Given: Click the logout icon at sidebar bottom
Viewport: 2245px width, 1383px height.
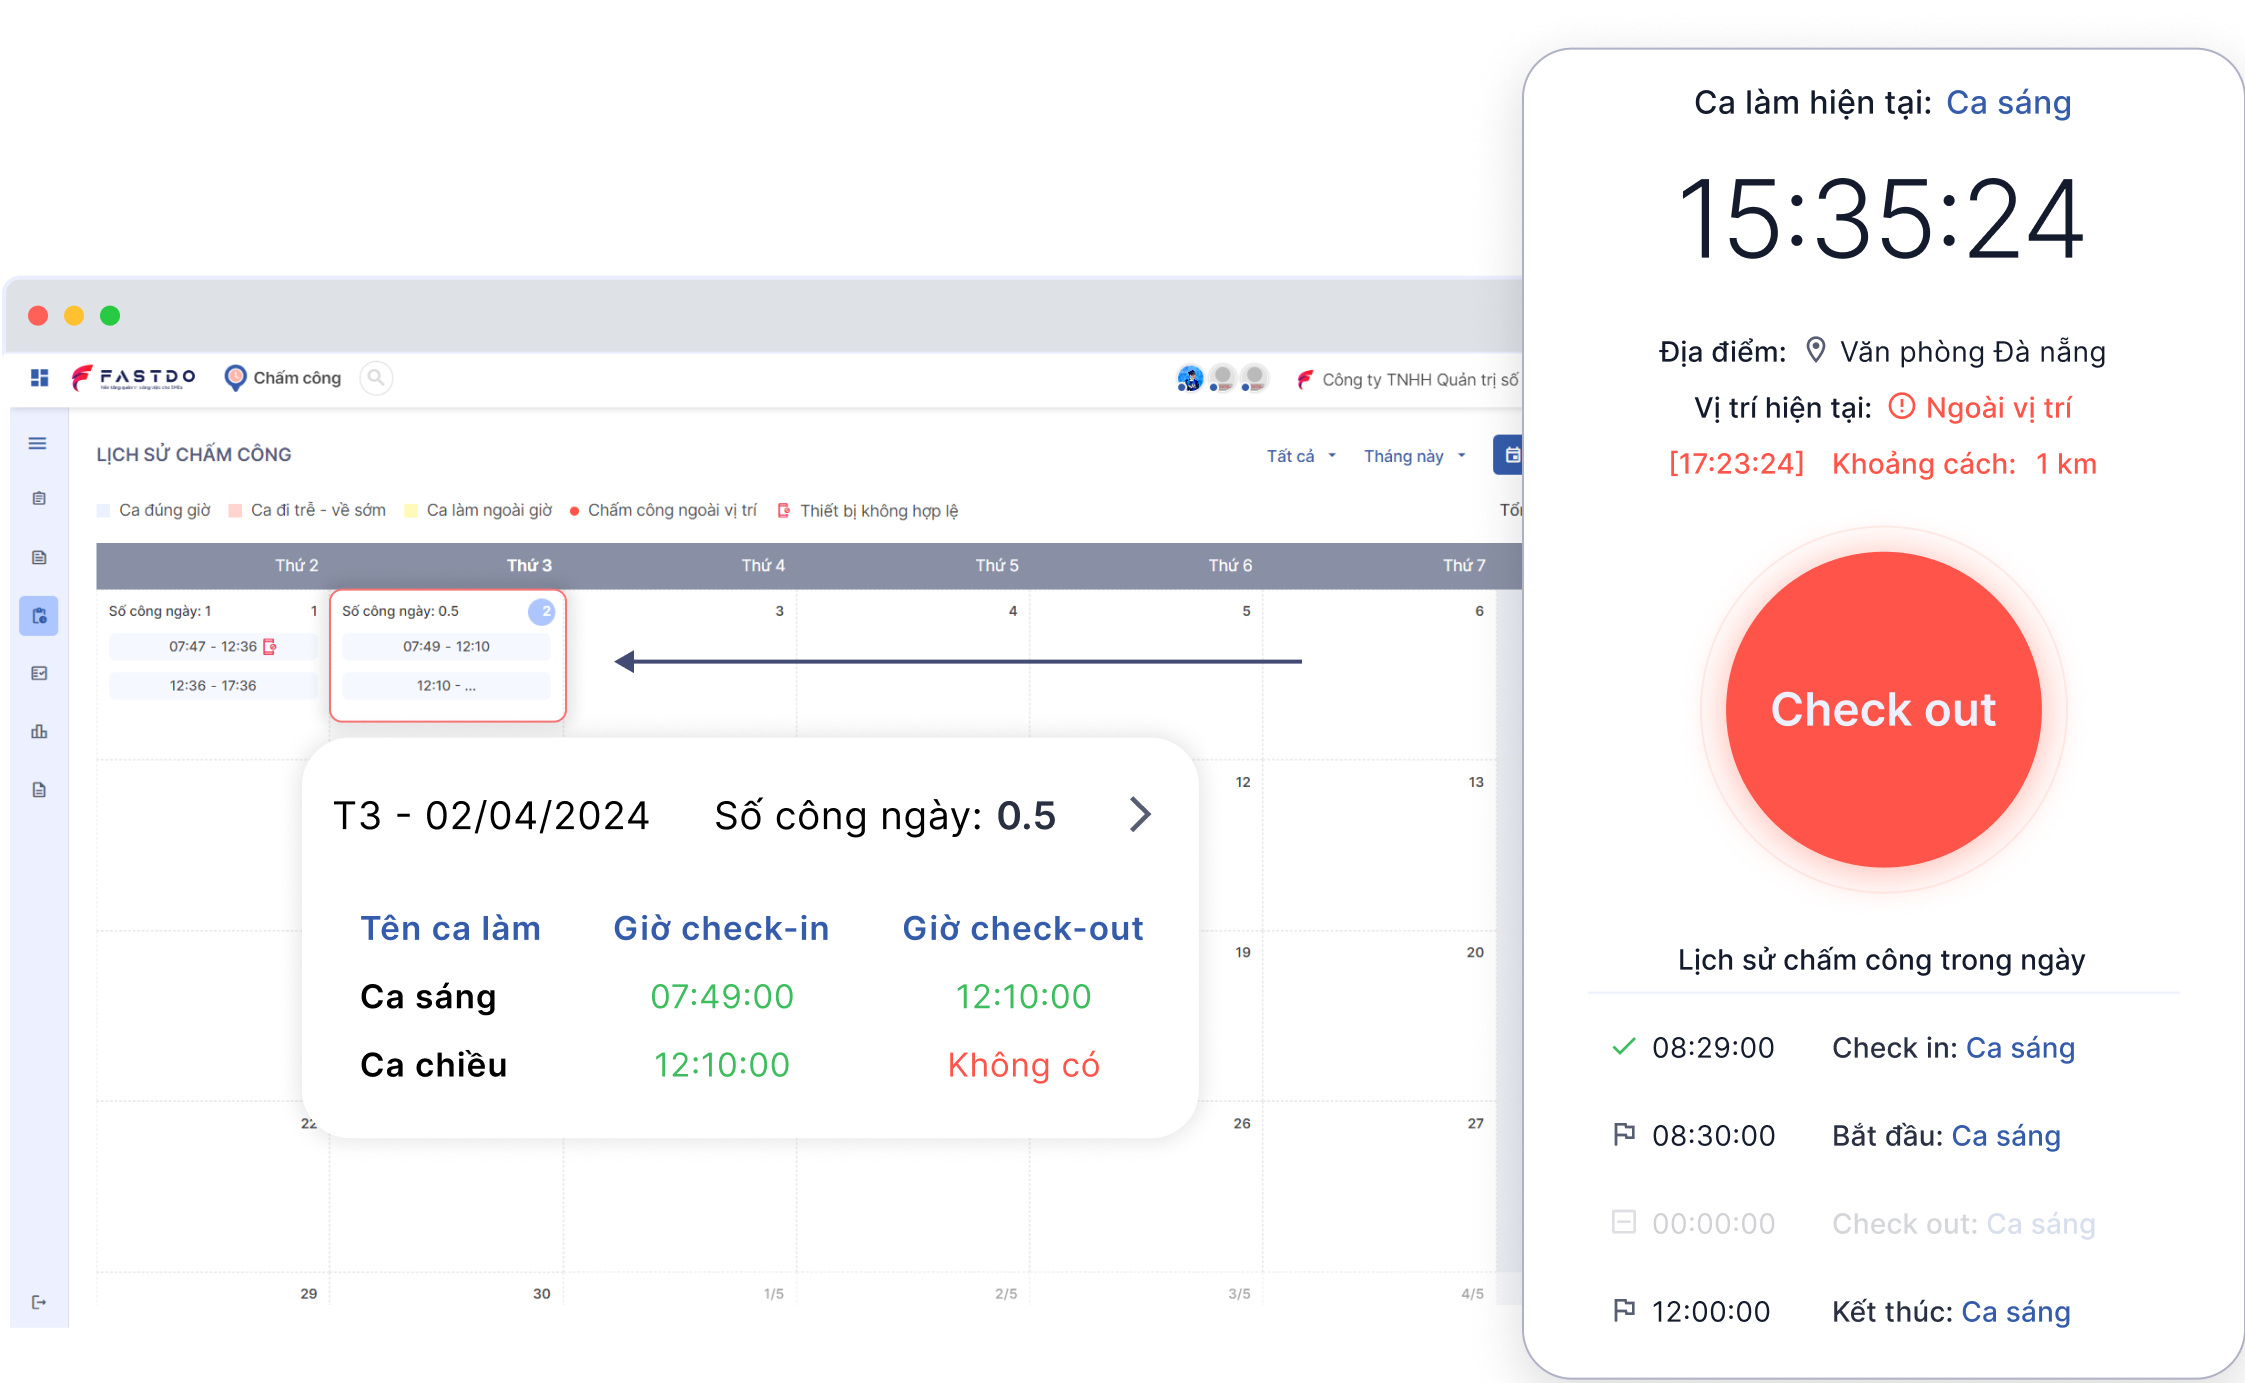Looking at the screenshot, I should pos(38,1300).
